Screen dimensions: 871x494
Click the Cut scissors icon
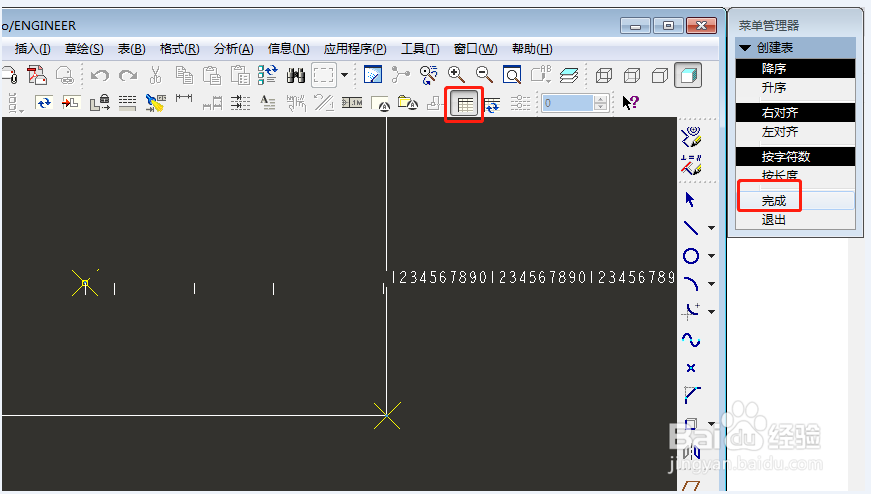[156, 75]
